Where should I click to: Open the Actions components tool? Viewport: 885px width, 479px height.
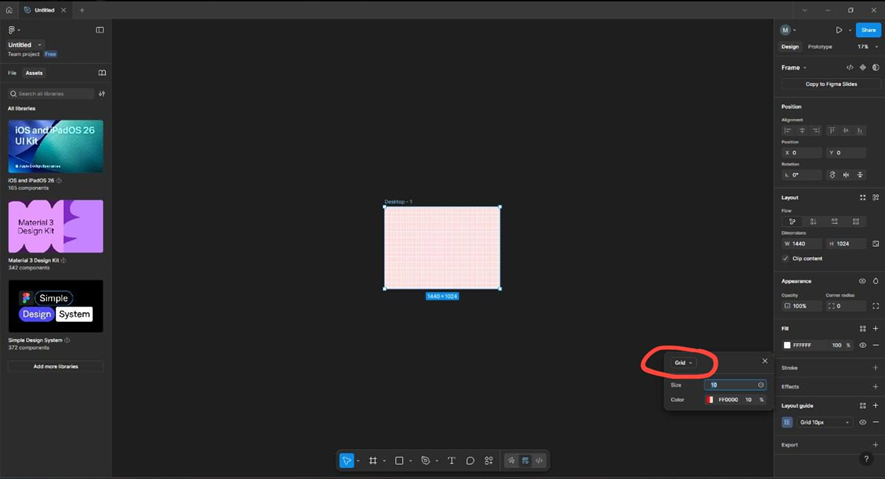click(489, 460)
